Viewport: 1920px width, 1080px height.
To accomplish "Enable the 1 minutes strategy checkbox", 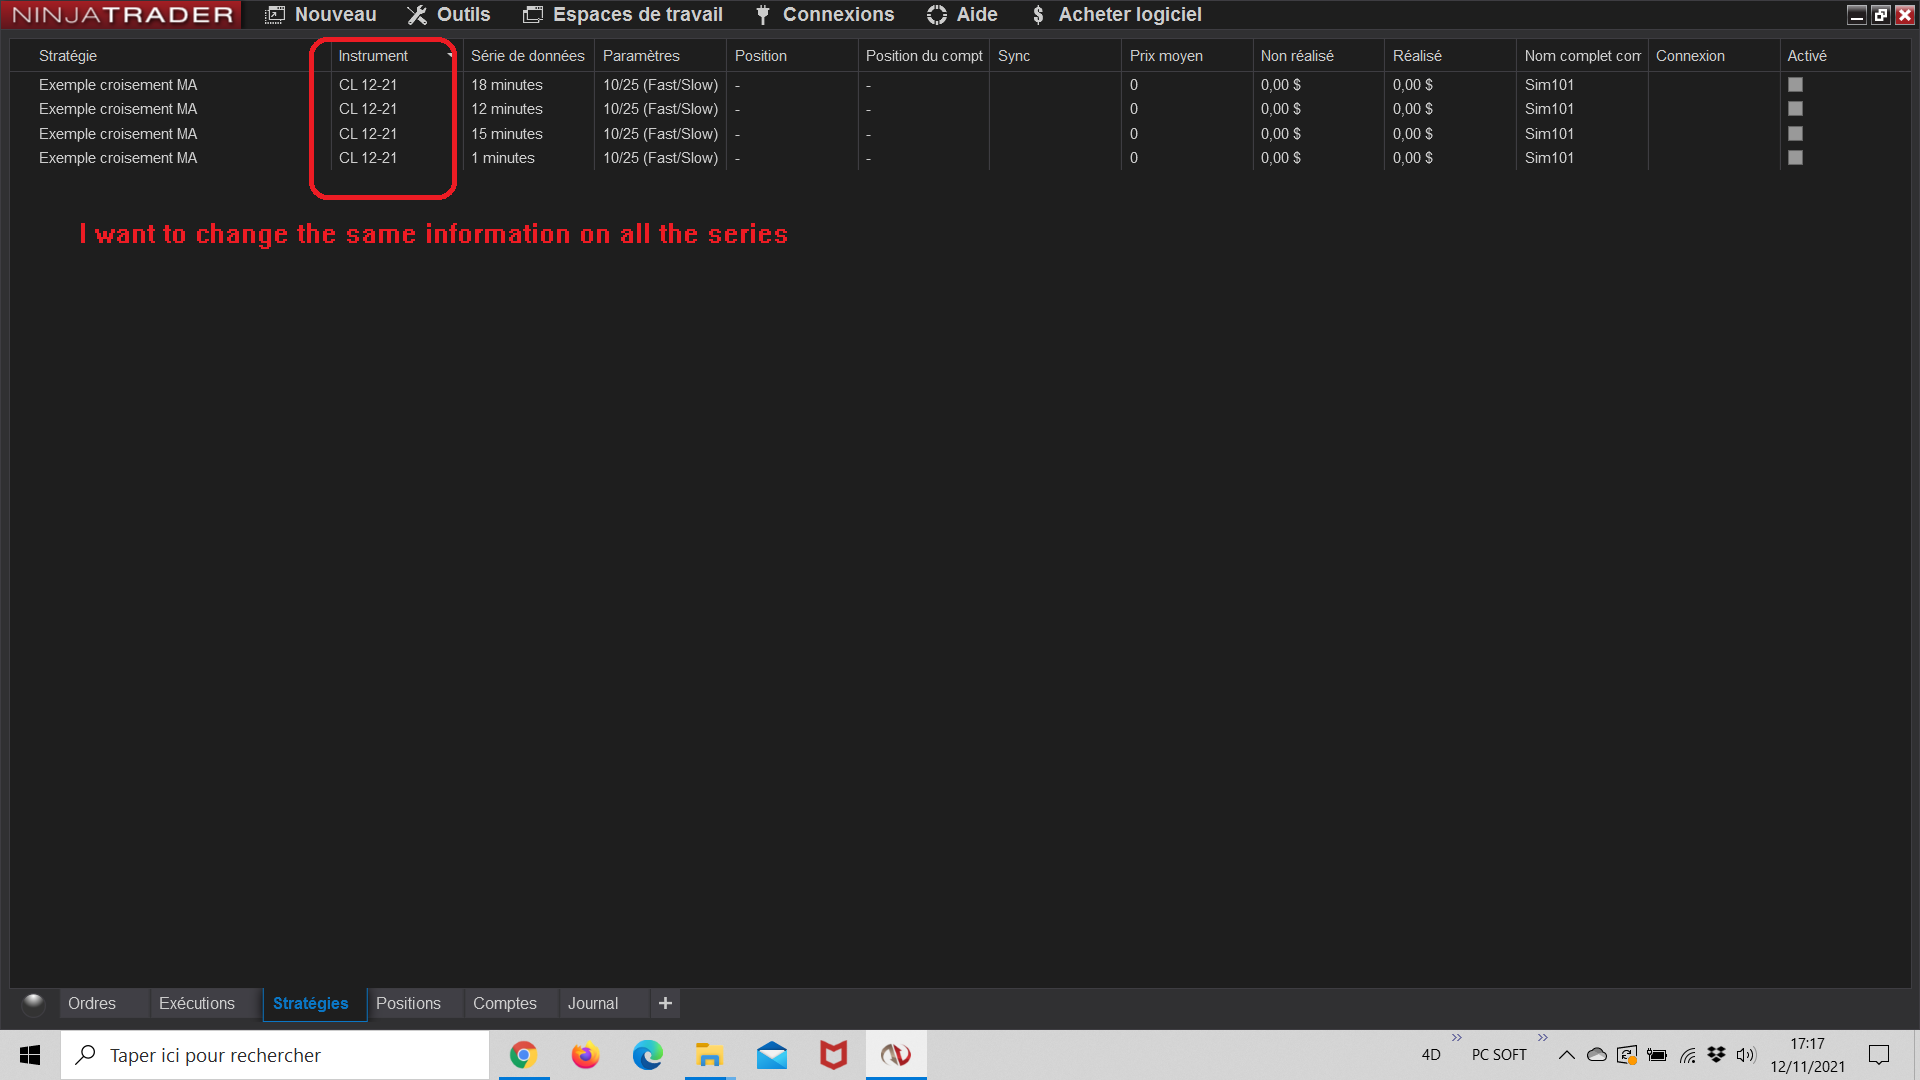I will click(1795, 158).
